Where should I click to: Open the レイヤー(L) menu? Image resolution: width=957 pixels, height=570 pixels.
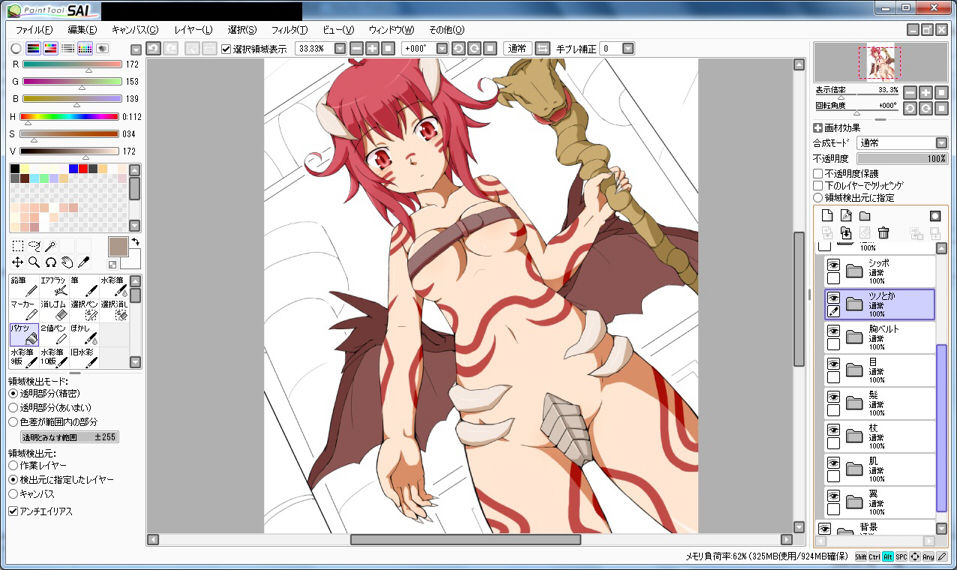pos(193,29)
